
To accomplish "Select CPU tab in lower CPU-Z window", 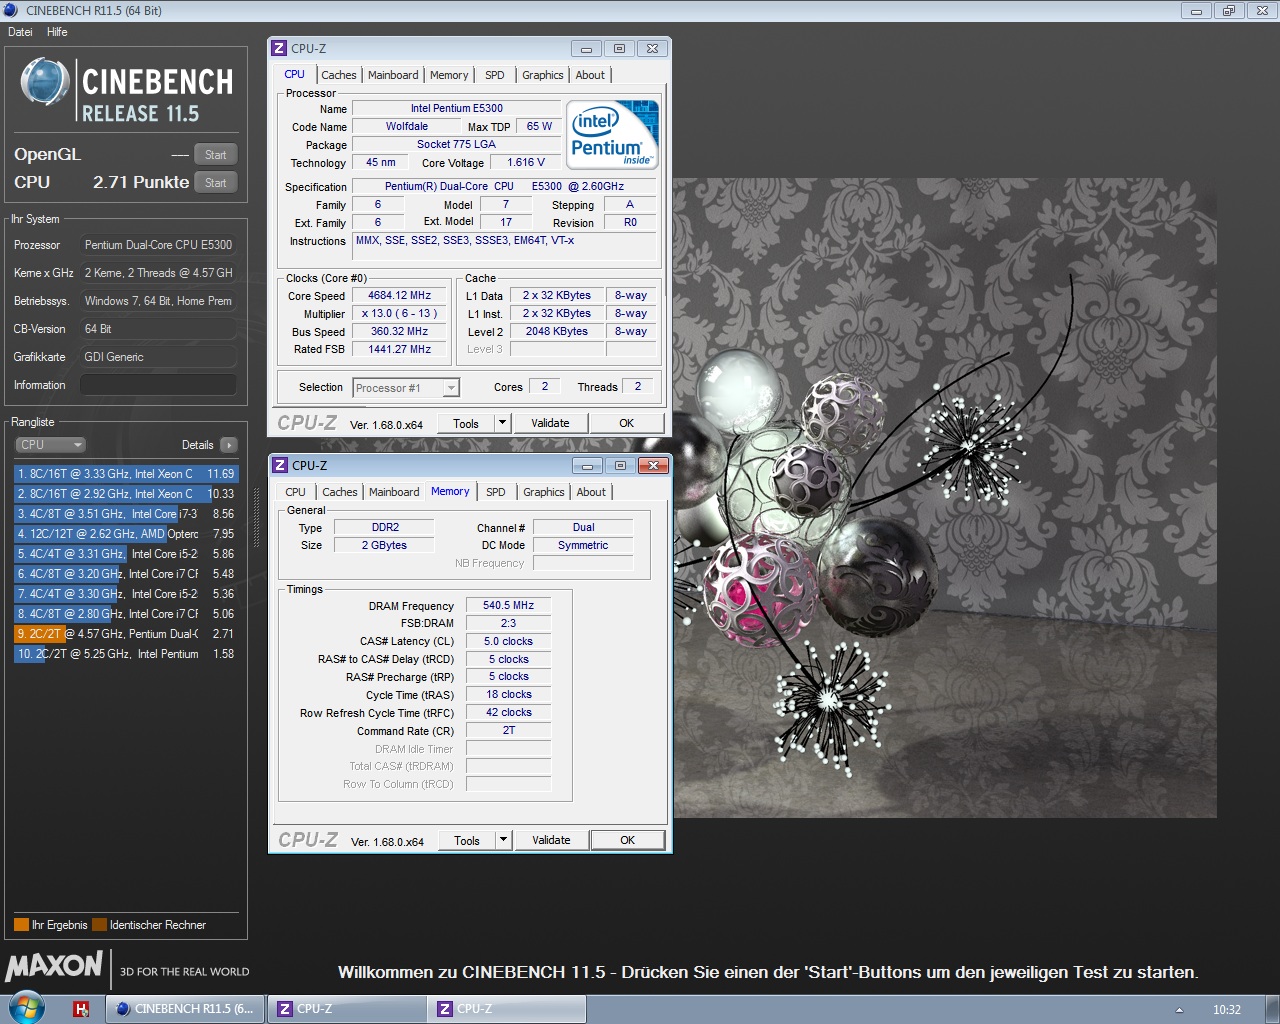I will pyautogui.click(x=295, y=492).
